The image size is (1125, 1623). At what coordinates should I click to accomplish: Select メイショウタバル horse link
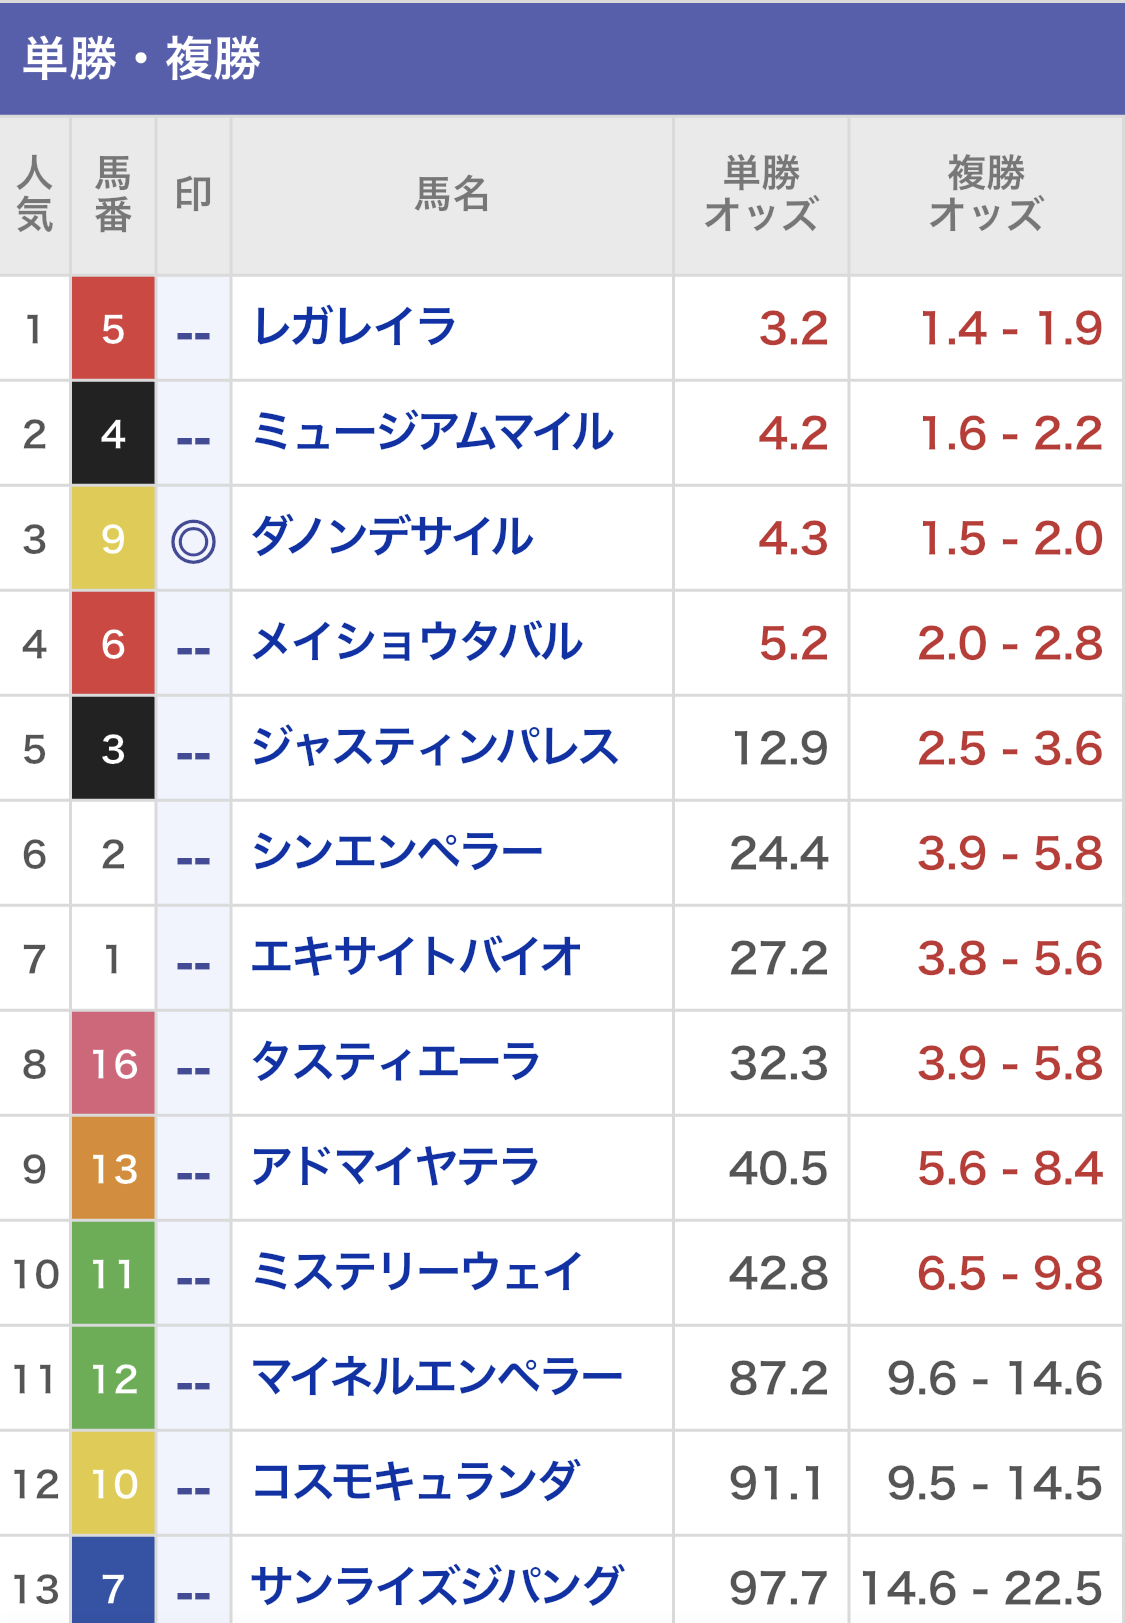[x=417, y=643]
